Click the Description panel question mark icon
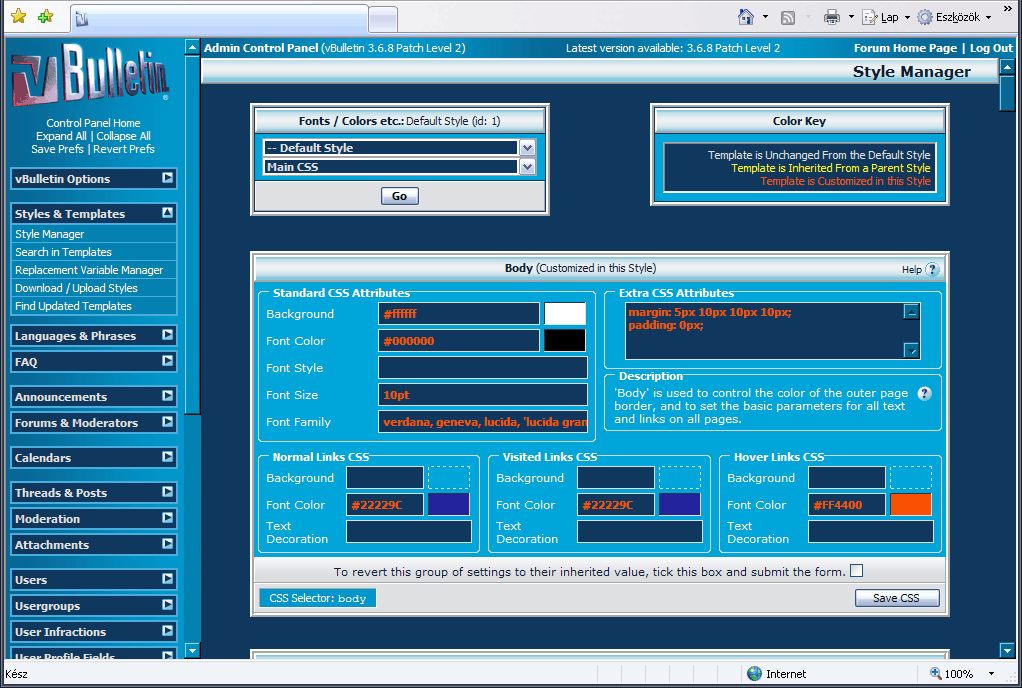 coord(924,393)
